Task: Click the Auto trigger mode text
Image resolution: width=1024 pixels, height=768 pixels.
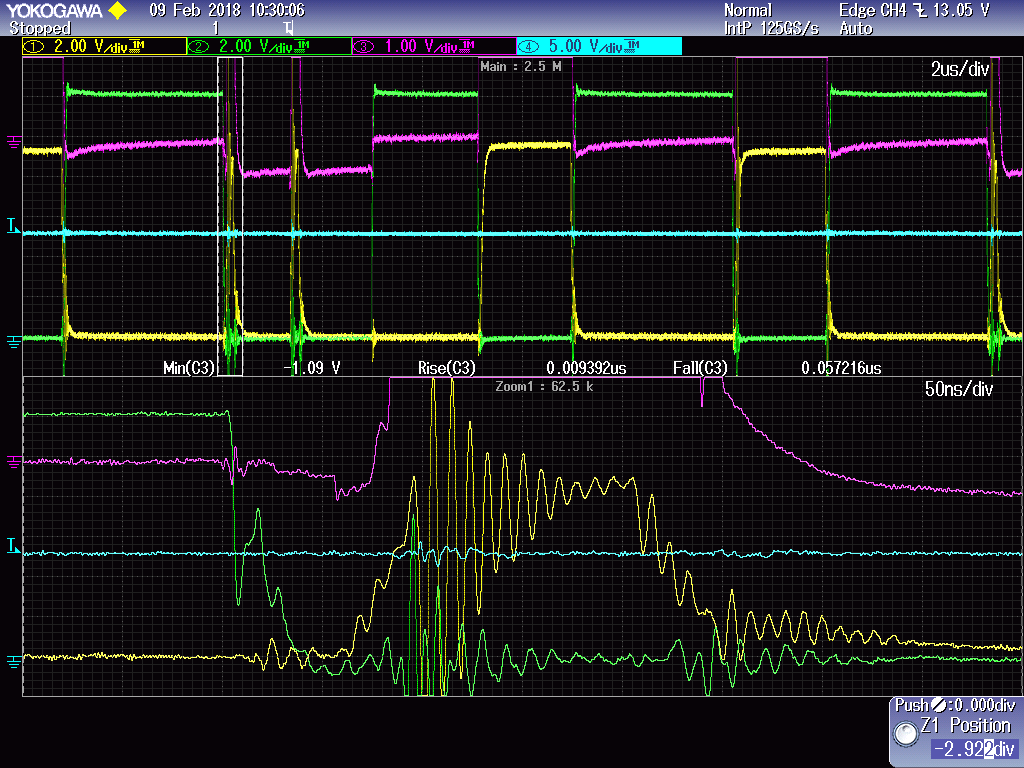Action: point(856,28)
